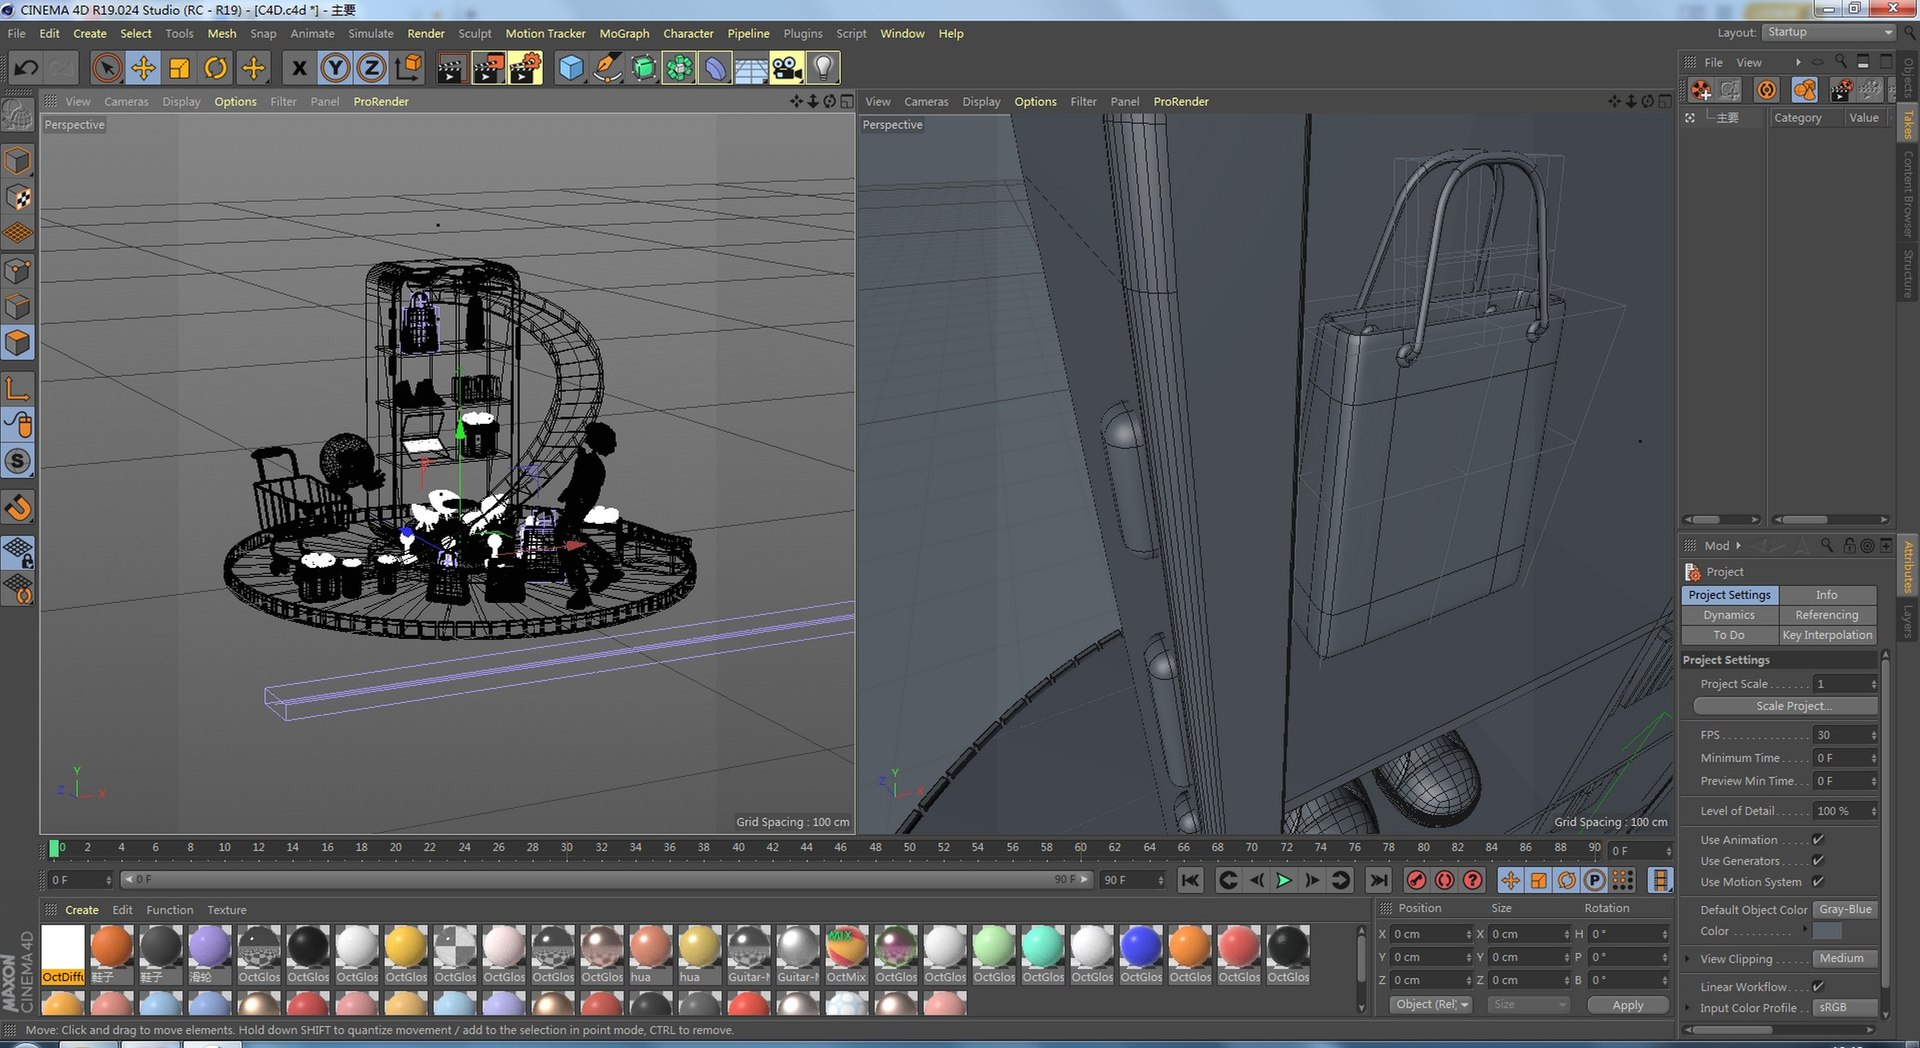
Task: Open the green Array modeling objects icon
Action: pos(679,68)
